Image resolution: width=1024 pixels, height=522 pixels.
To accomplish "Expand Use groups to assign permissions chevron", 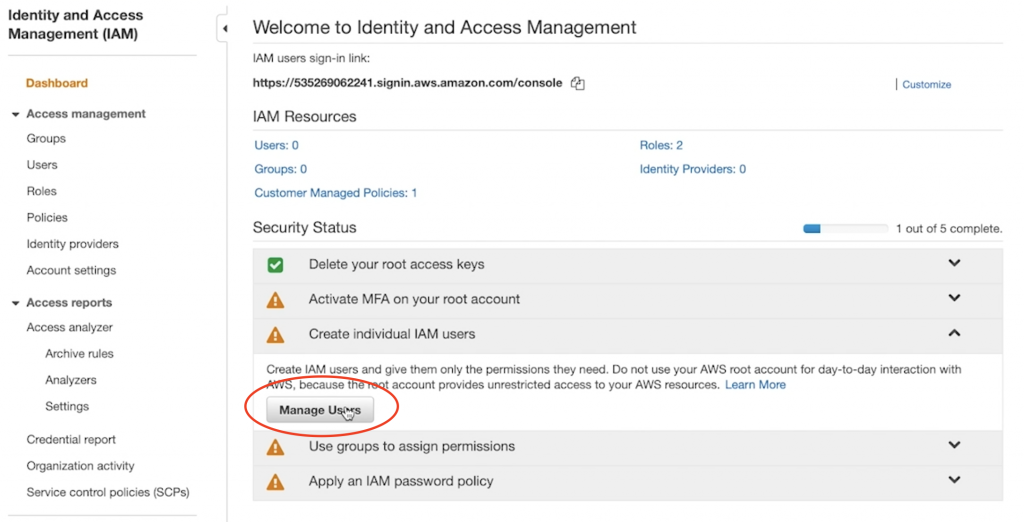I will point(954,444).
